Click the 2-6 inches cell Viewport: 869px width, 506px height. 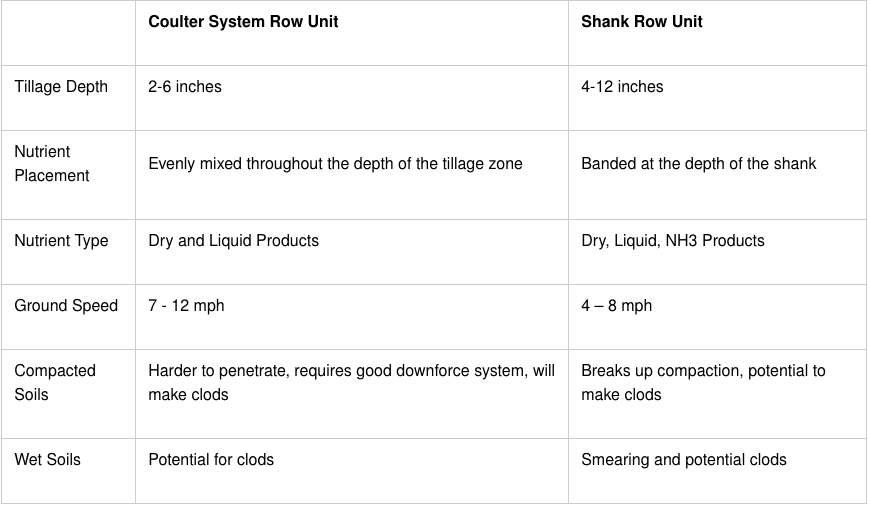[185, 86]
